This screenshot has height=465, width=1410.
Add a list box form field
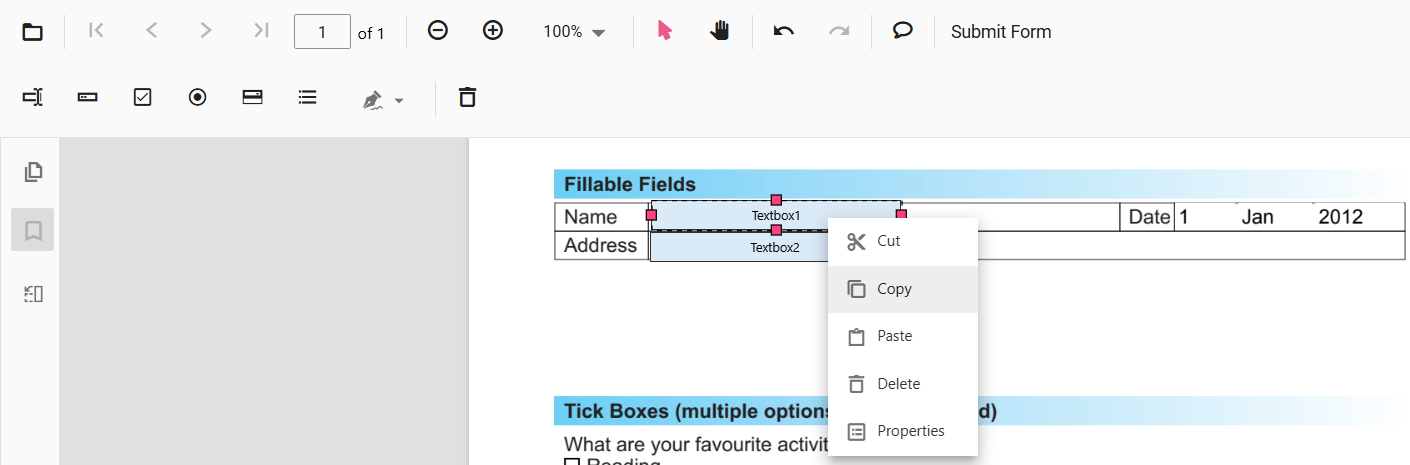point(308,97)
